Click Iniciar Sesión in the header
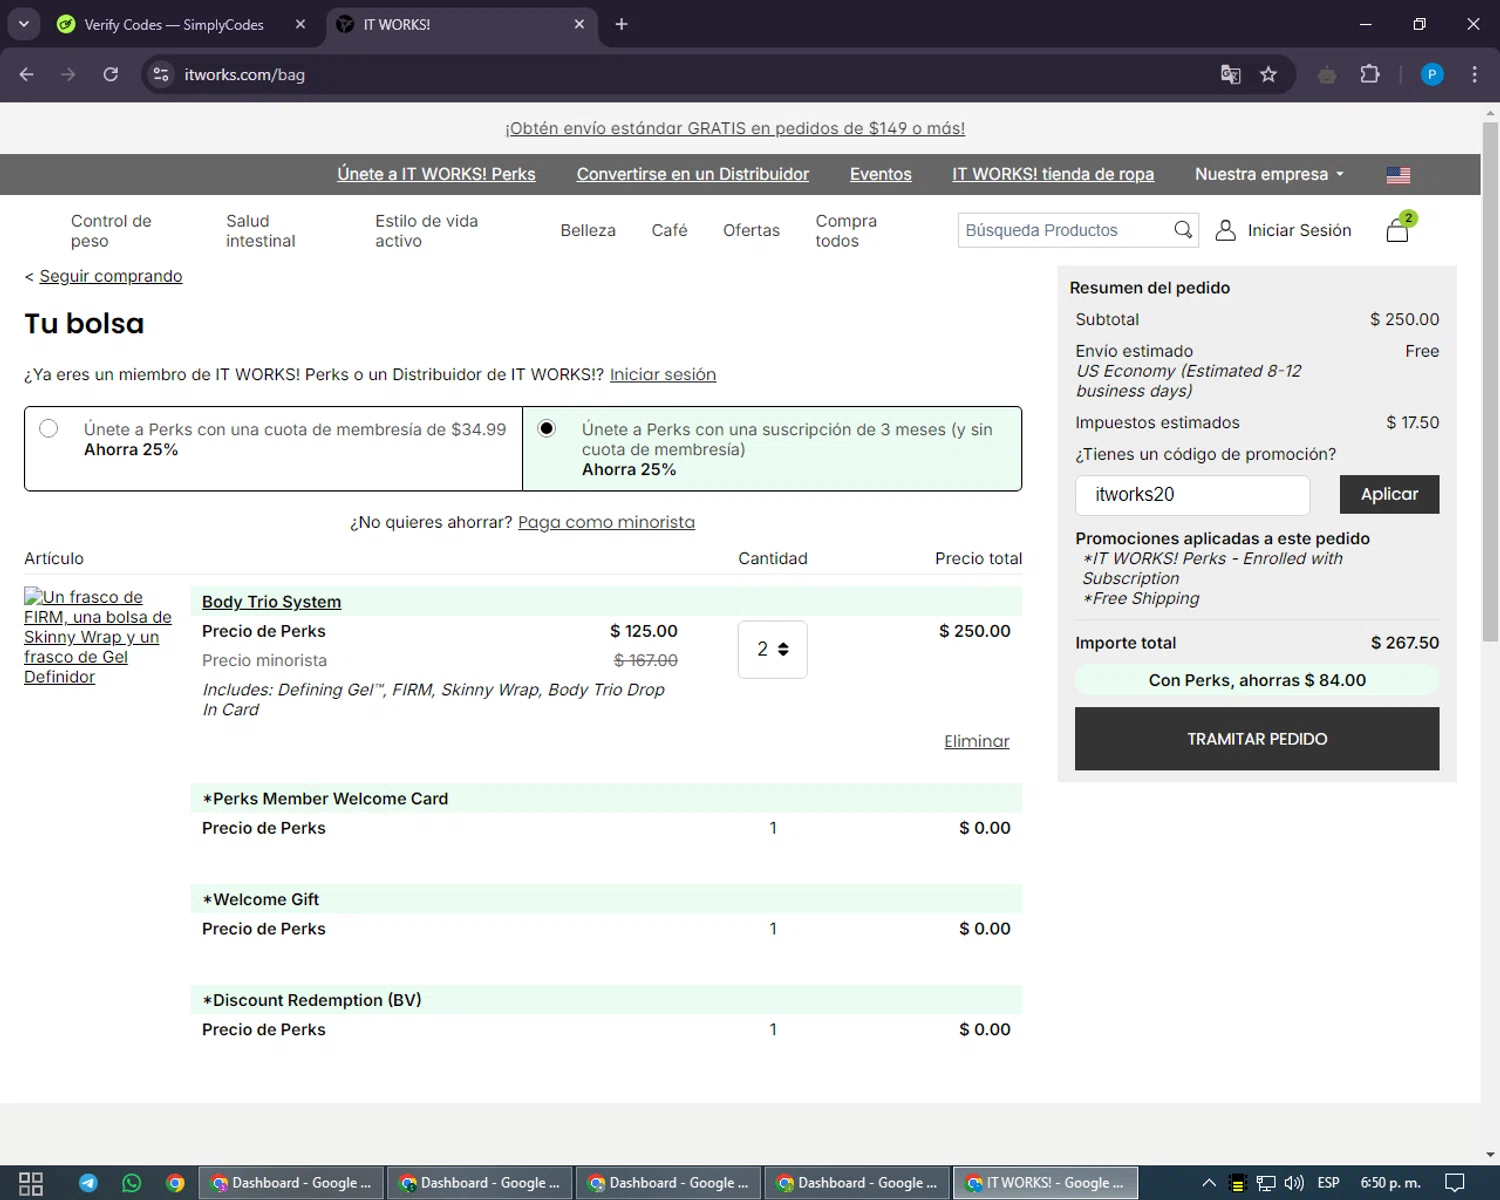The height and width of the screenshot is (1200, 1500). pyautogui.click(x=1299, y=230)
